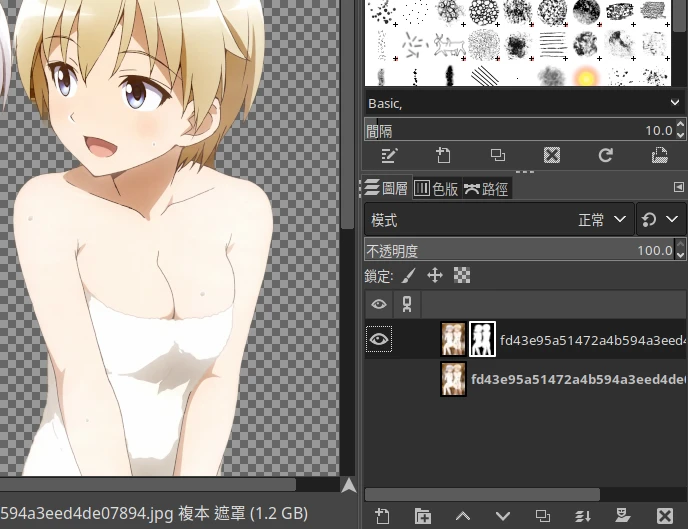This screenshot has width=688, height=529.
Task: Create a new brush
Action: [x=444, y=155]
